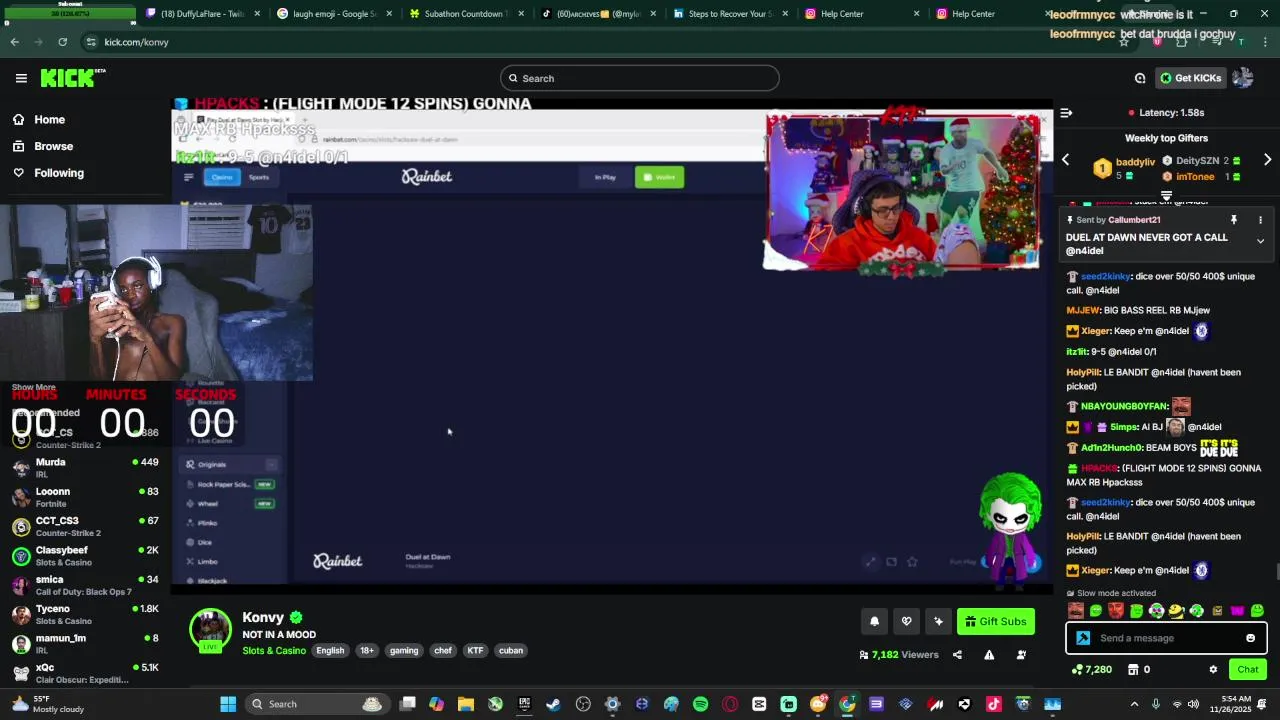
Task: Open the Kick hamburger menu
Action: [21, 78]
